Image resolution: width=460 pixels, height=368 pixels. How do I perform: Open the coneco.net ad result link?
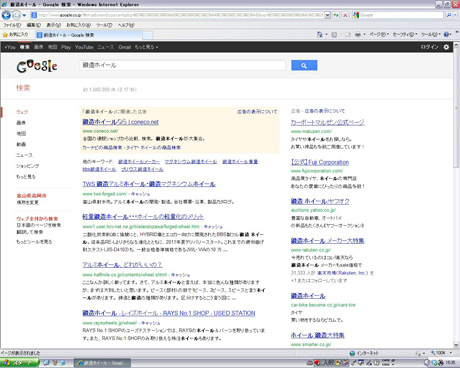pos(120,122)
